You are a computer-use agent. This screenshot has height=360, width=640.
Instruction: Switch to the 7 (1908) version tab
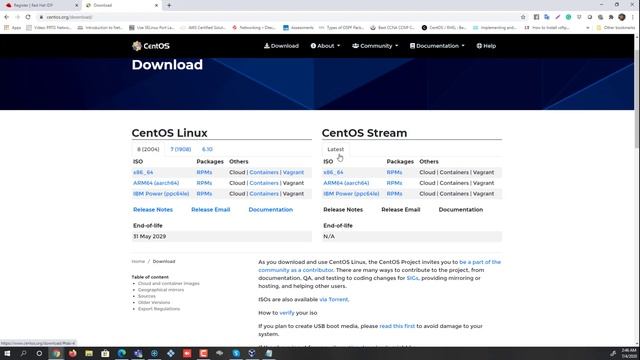point(181,149)
